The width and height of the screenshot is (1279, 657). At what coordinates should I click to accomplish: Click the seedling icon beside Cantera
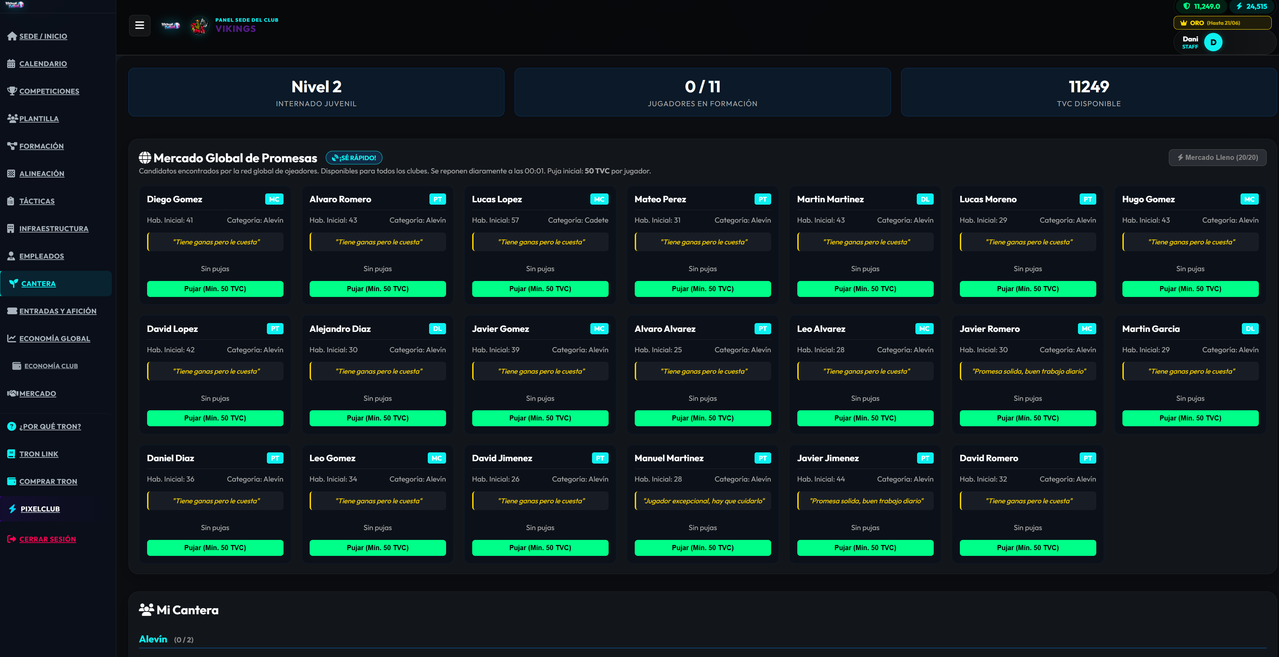[x=14, y=283]
